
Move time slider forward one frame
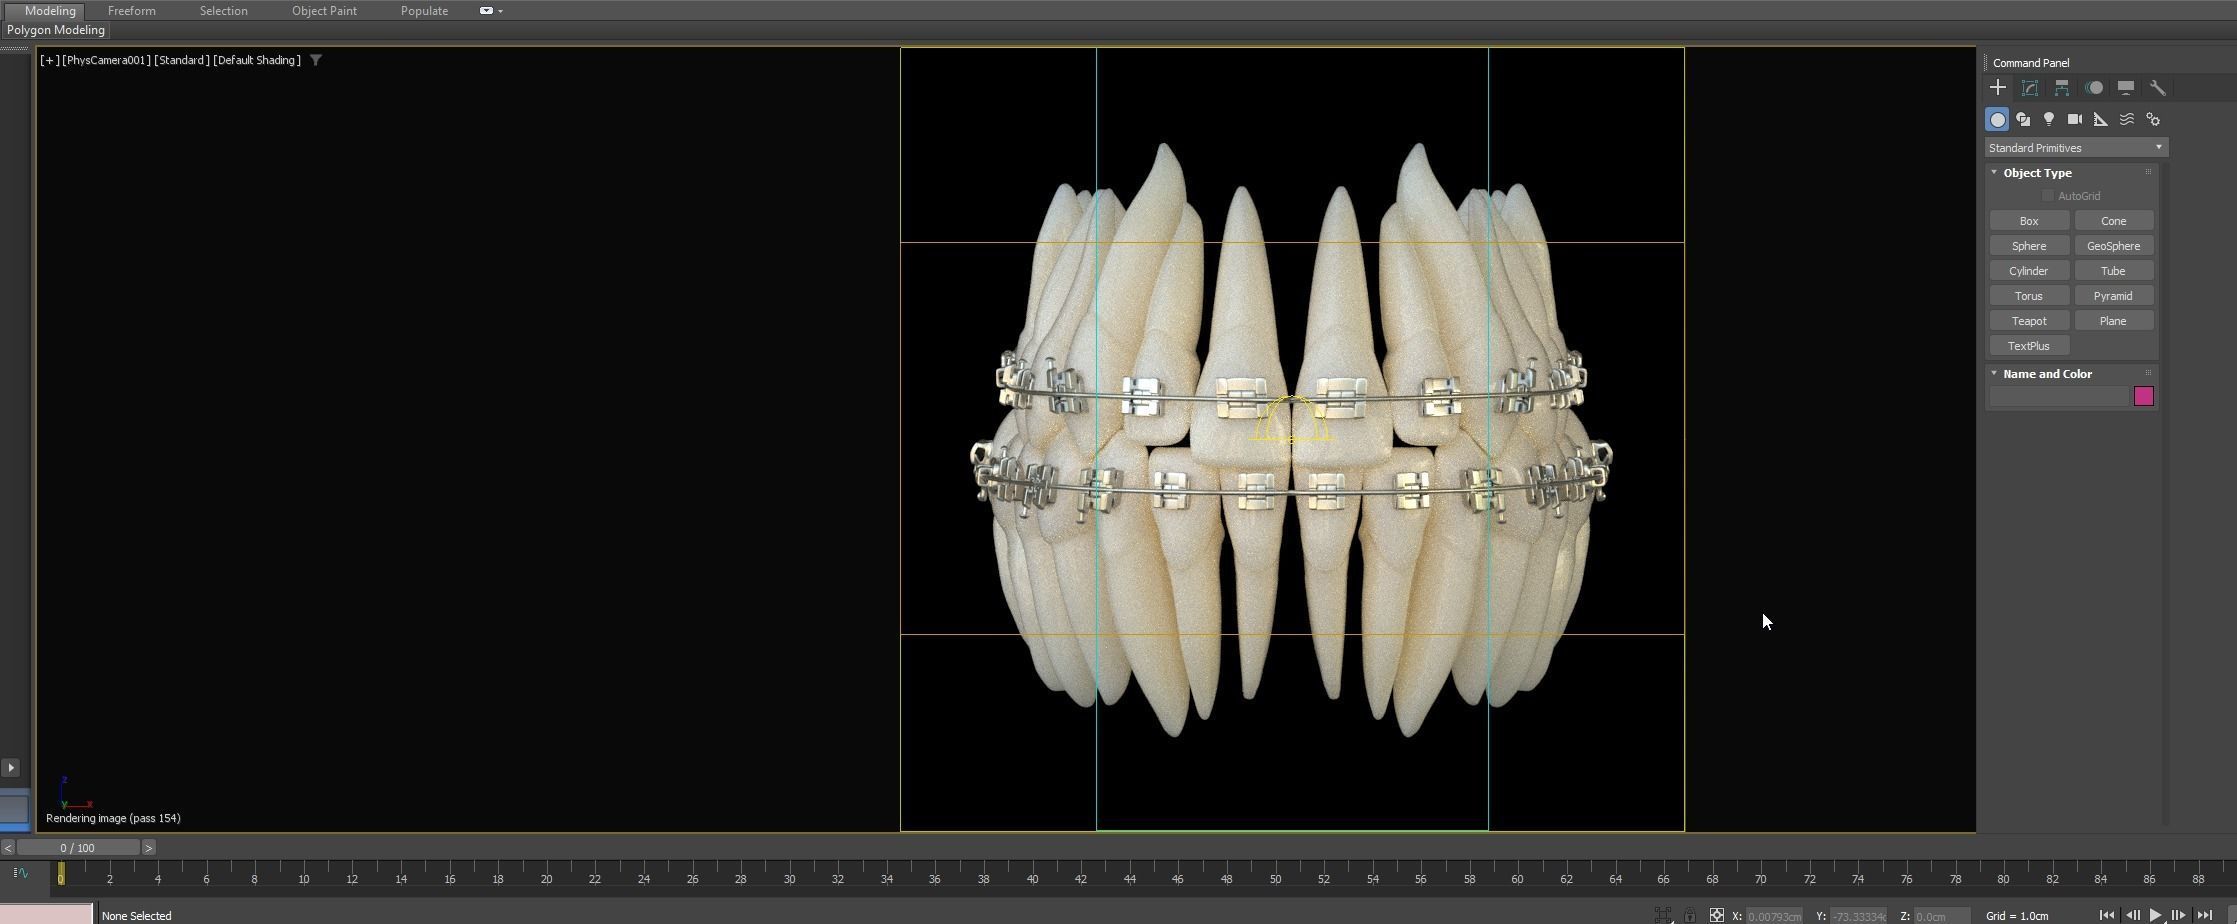[x=148, y=848]
